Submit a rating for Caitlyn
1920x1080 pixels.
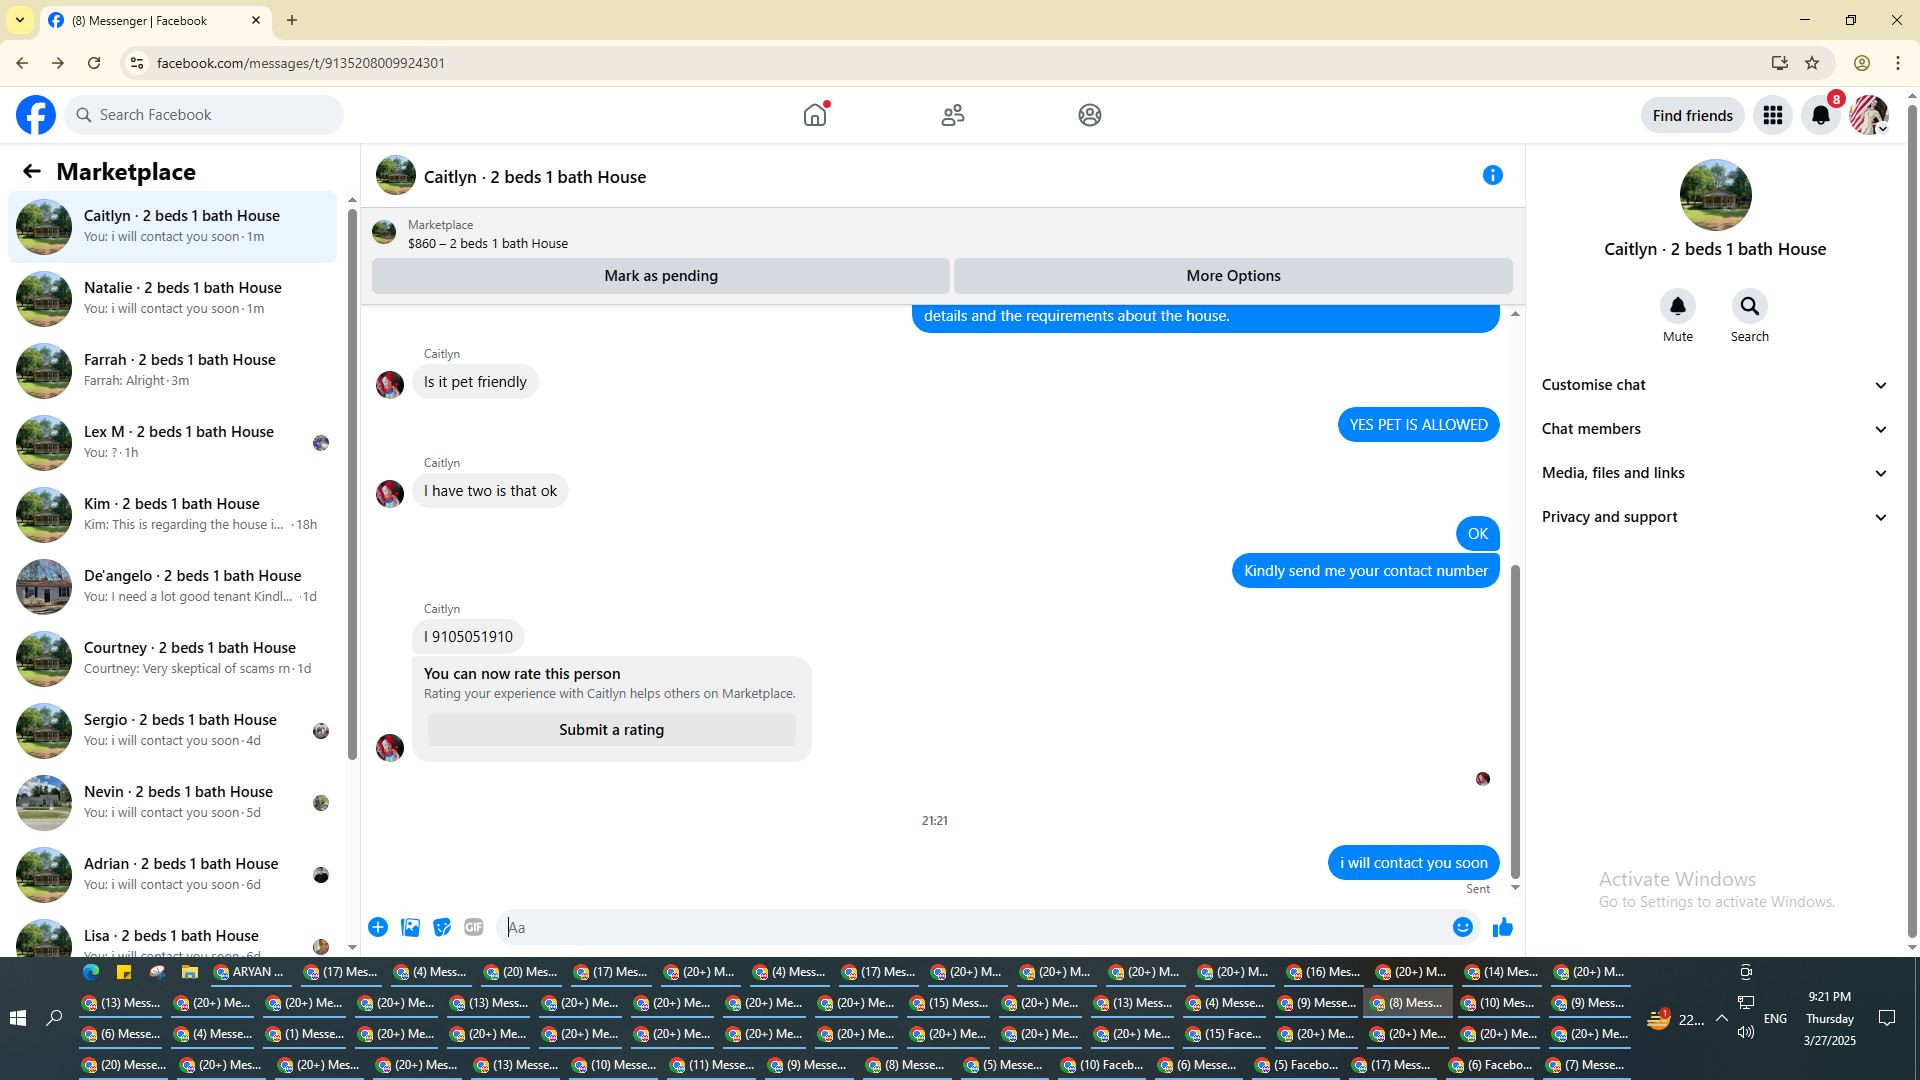tap(611, 730)
